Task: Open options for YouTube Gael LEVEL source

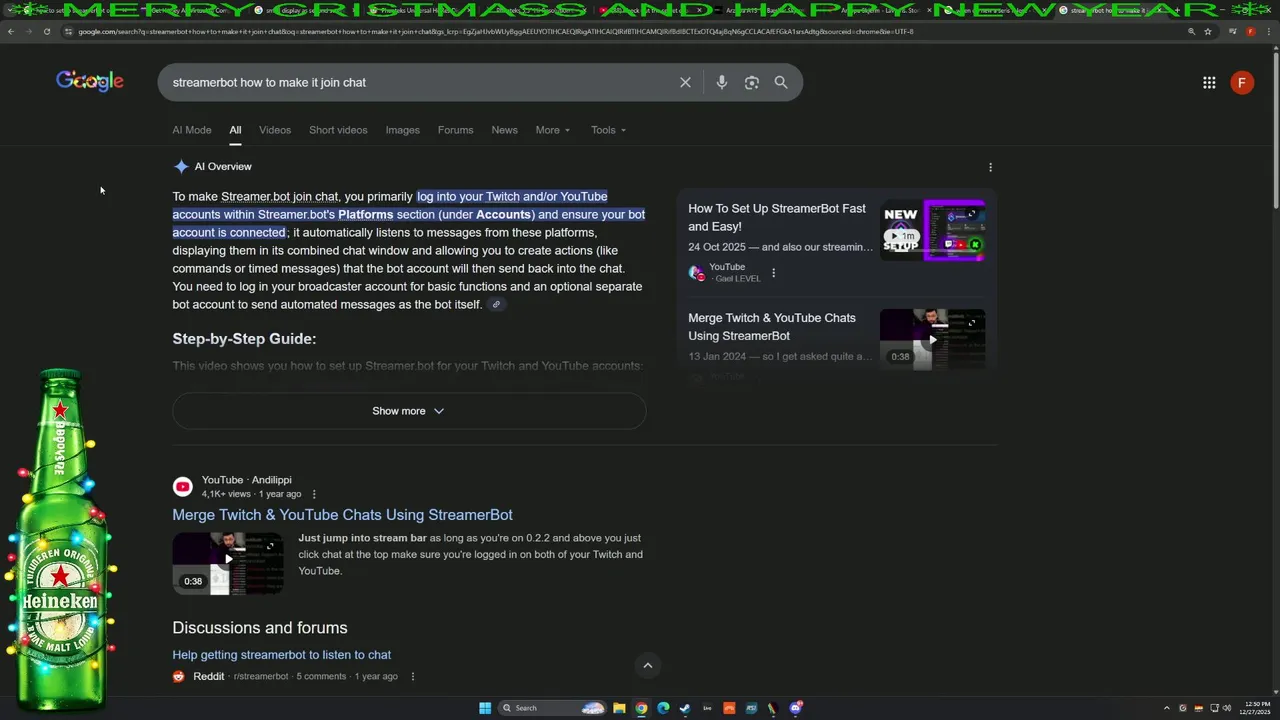Action: pyautogui.click(x=773, y=272)
